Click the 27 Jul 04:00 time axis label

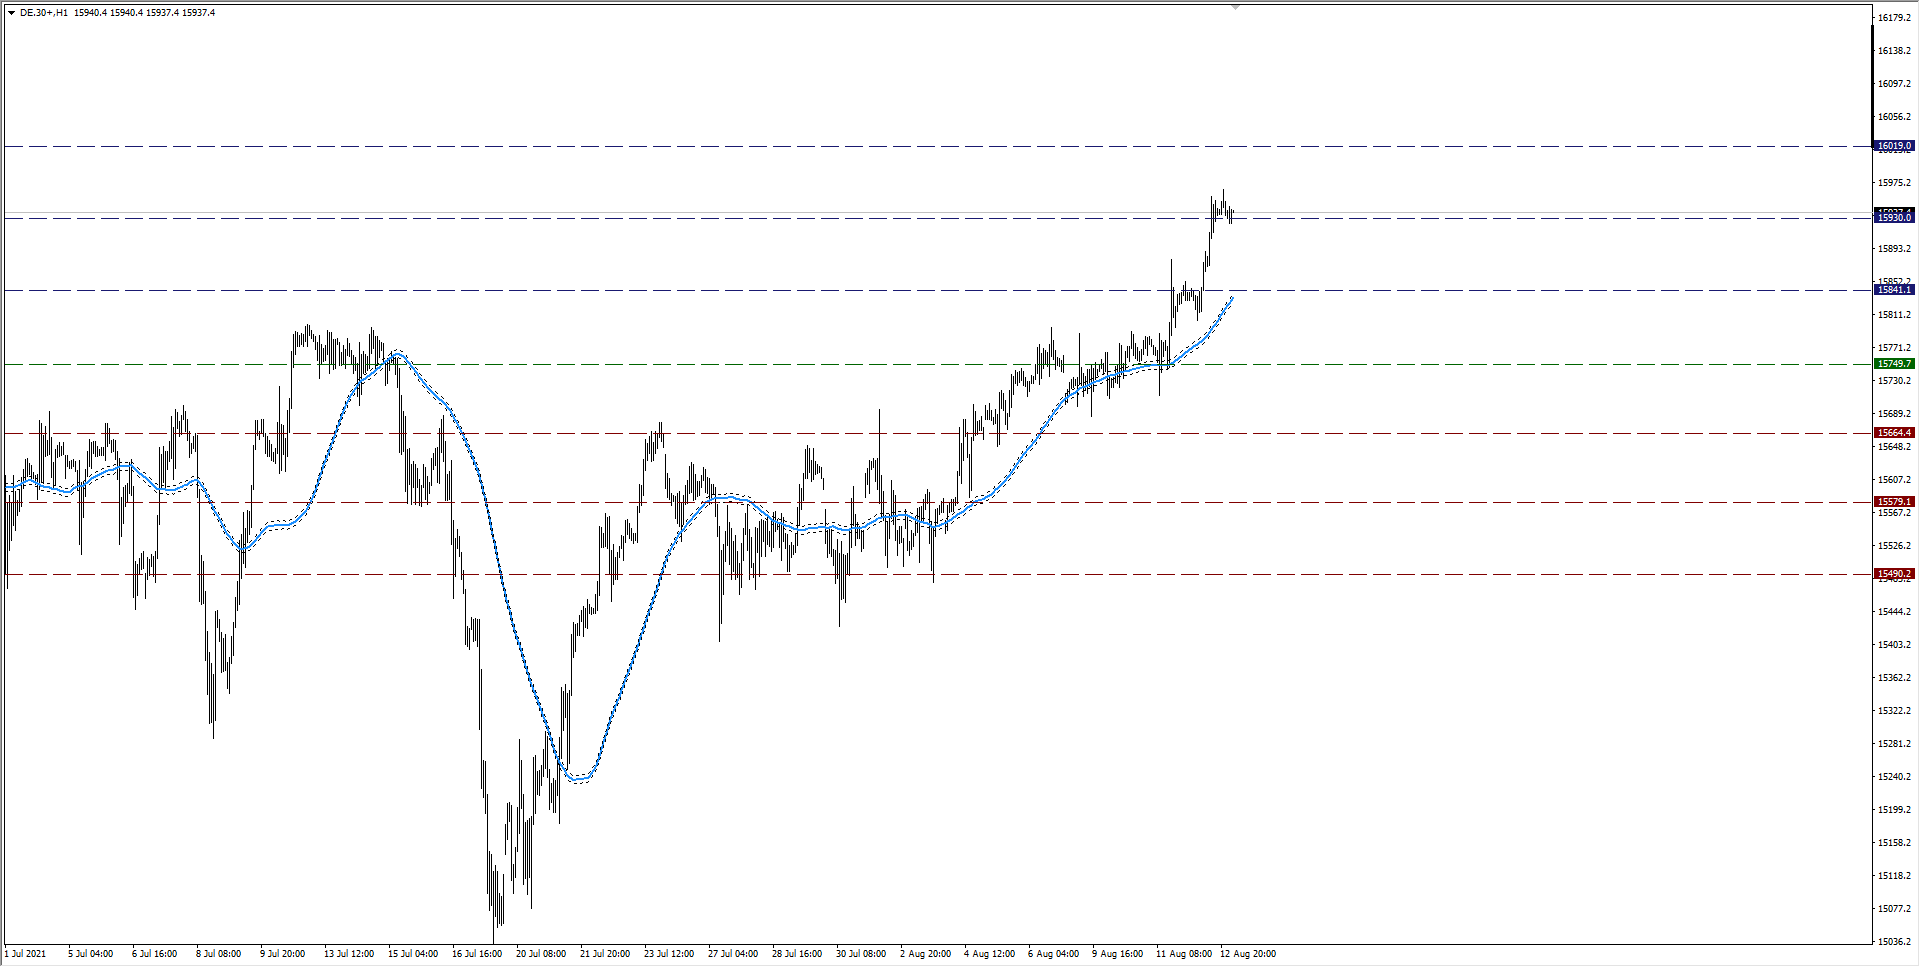point(732,954)
